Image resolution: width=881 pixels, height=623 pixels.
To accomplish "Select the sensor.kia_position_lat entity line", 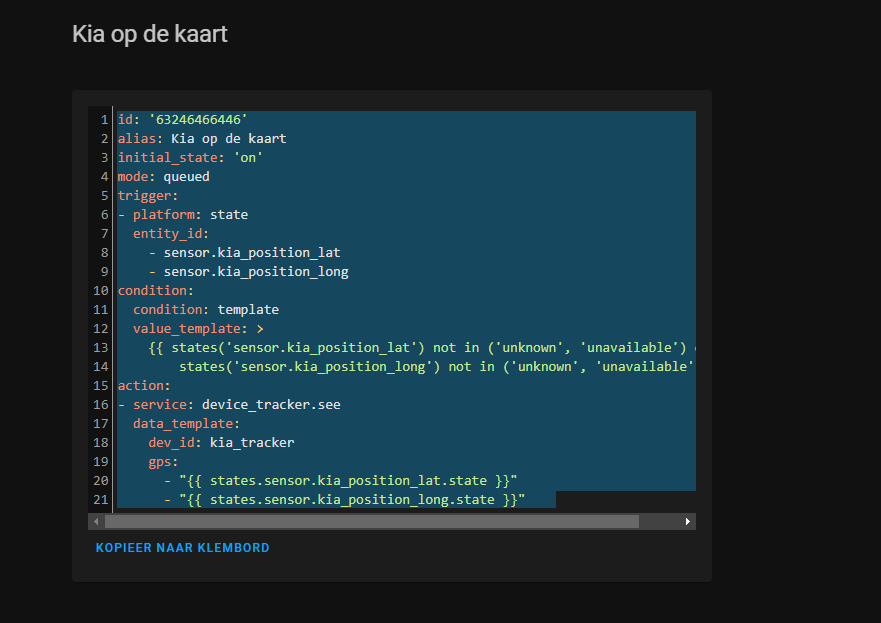I will click(x=252, y=253).
